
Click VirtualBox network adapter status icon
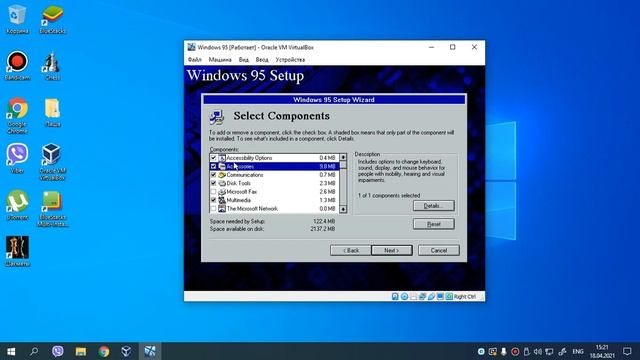tap(422, 297)
